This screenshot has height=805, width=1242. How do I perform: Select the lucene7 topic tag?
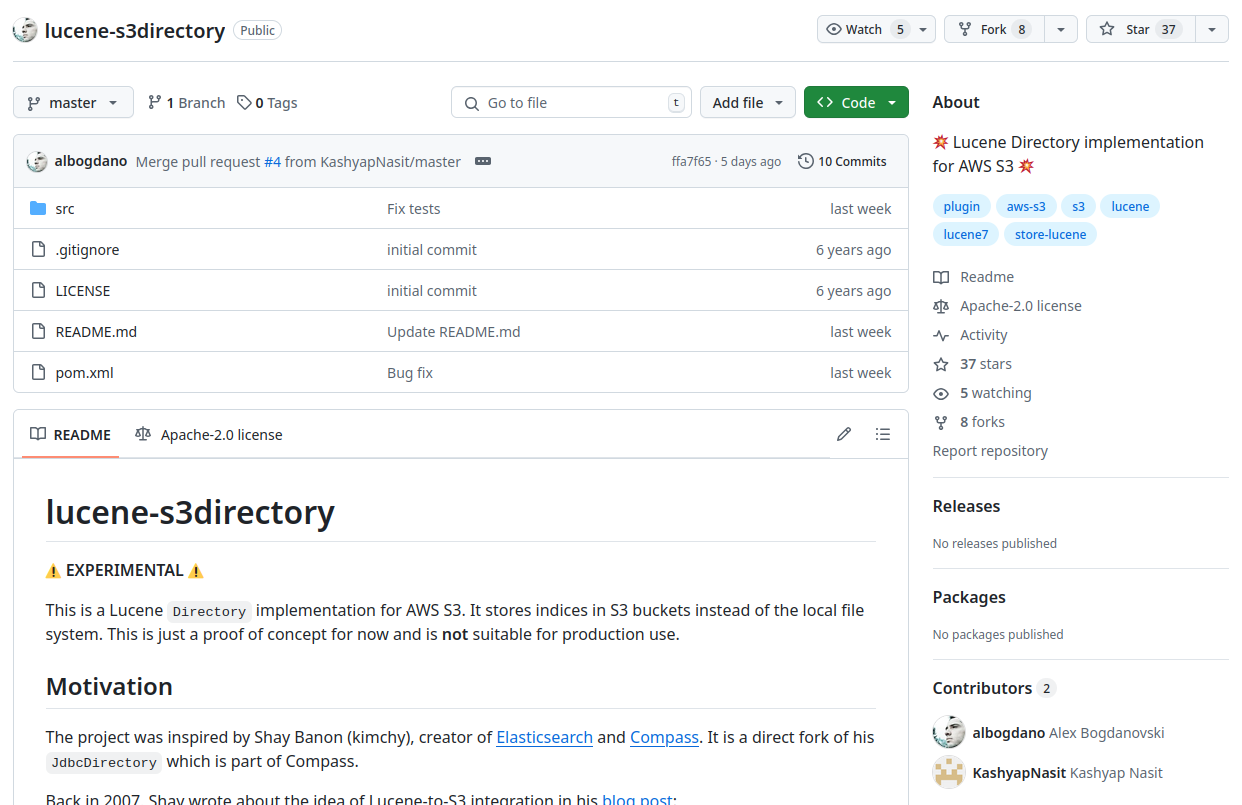click(x=966, y=234)
